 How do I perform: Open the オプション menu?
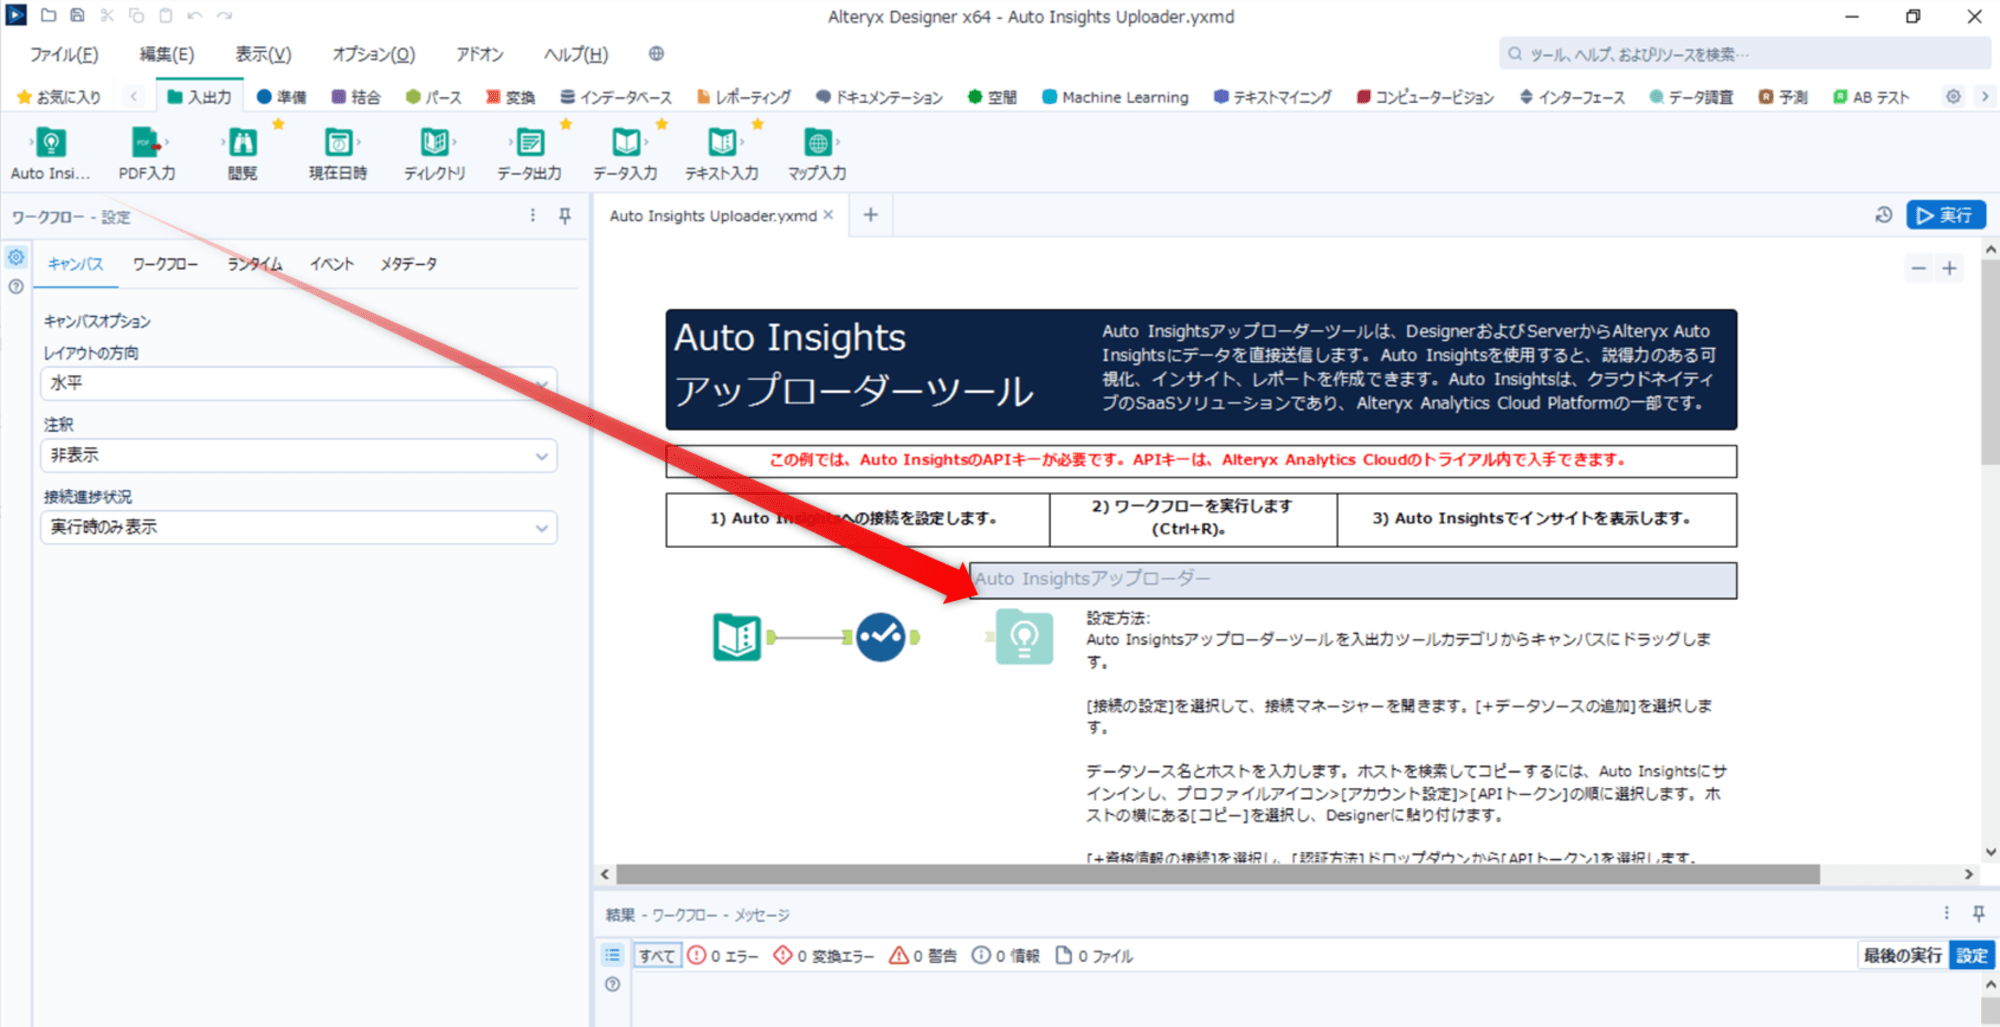tap(374, 54)
